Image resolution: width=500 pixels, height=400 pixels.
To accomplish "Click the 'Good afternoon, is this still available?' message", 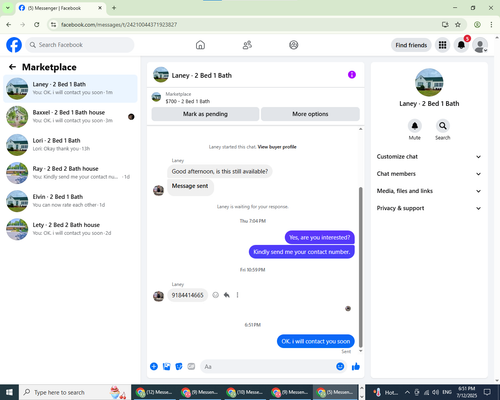I will [220, 171].
